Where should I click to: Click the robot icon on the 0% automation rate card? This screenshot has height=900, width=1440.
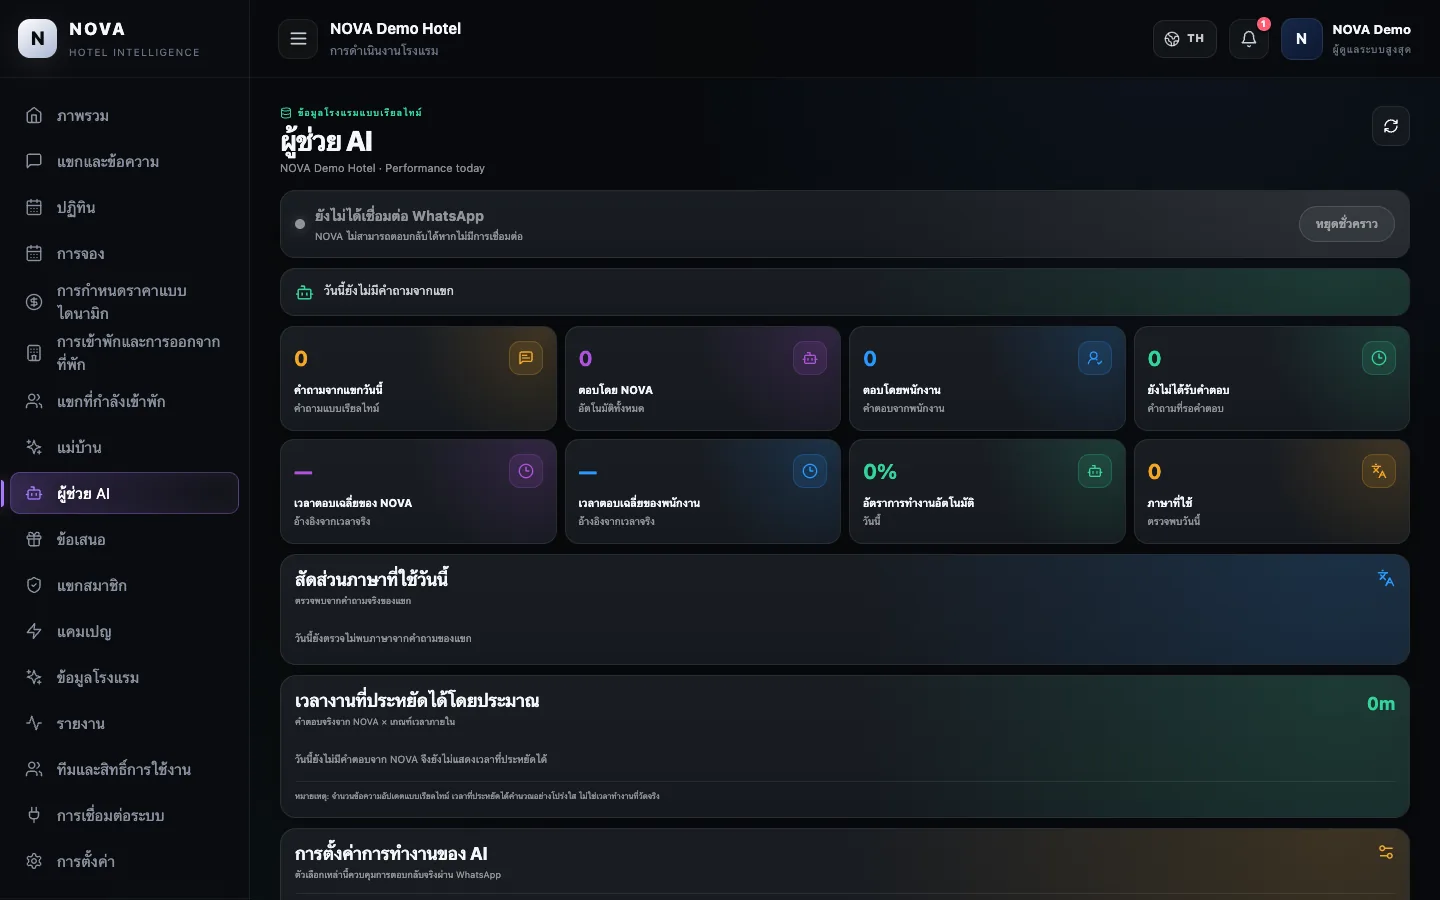(x=1095, y=471)
